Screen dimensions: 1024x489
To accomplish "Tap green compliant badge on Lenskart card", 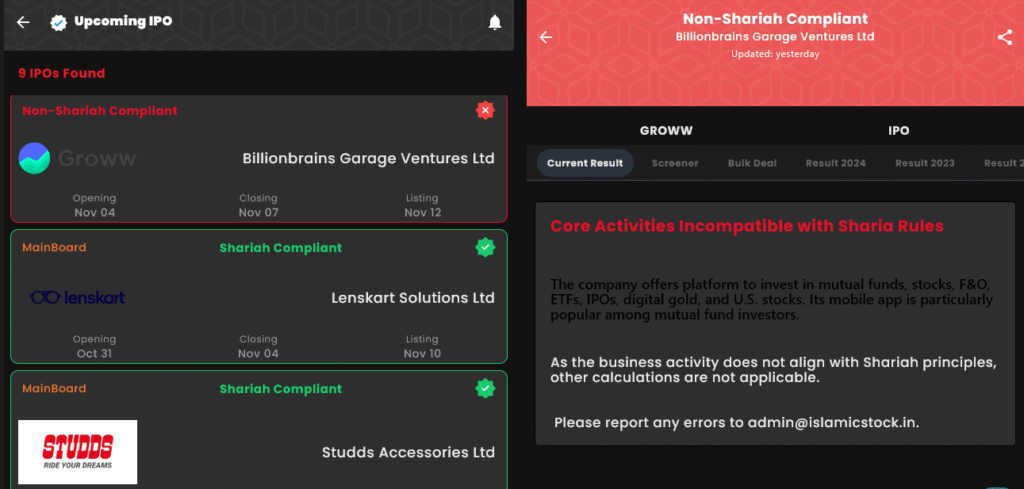I will [485, 247].
